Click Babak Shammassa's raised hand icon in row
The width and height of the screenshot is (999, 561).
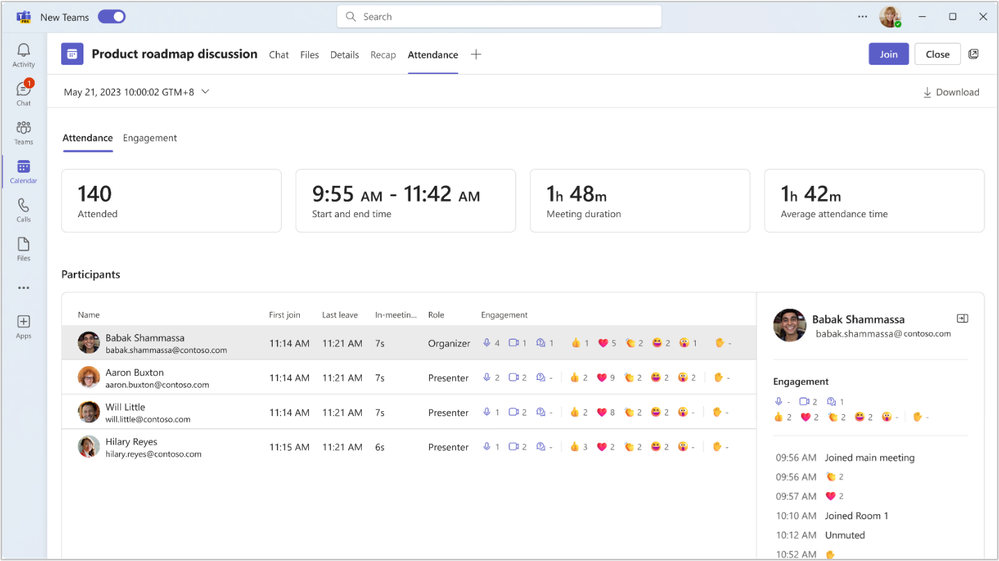click(719, 343)
